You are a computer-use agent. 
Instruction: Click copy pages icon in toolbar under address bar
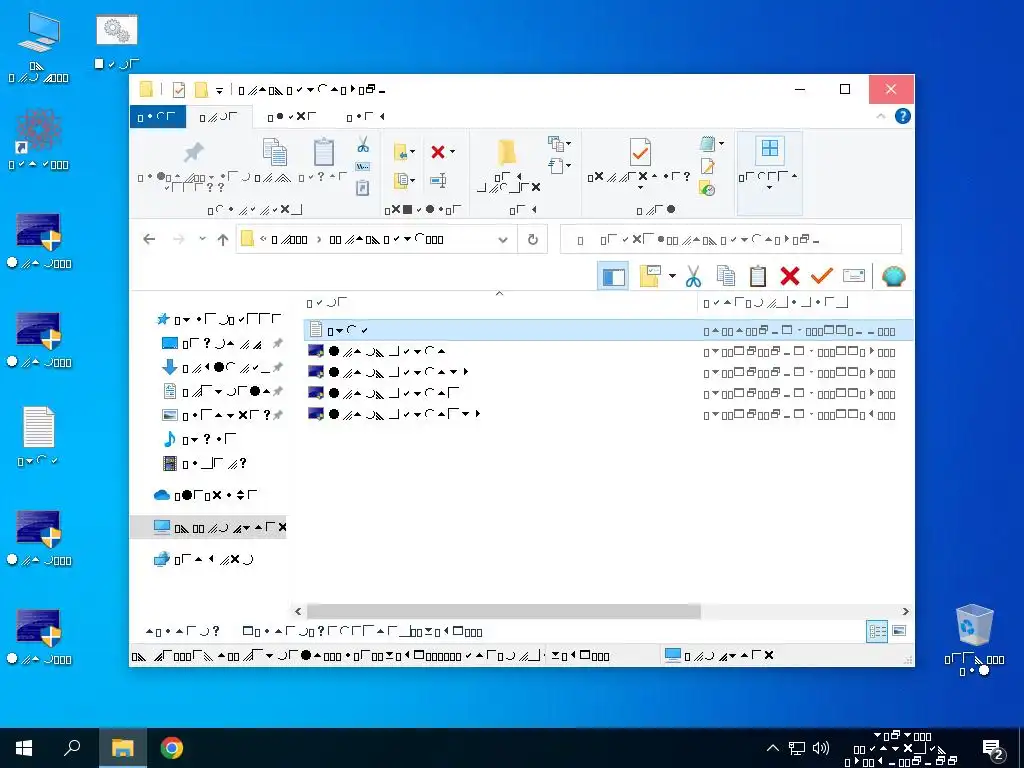tap(726, 276)
